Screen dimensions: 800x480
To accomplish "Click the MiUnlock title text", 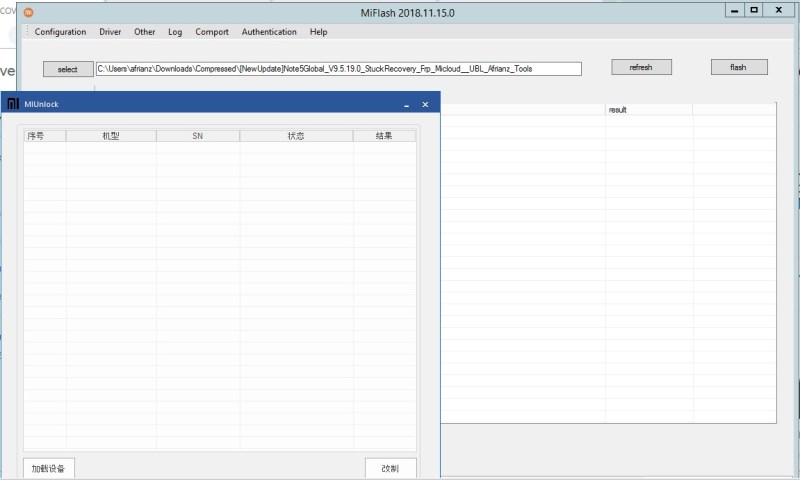I will tap(41, 104).
